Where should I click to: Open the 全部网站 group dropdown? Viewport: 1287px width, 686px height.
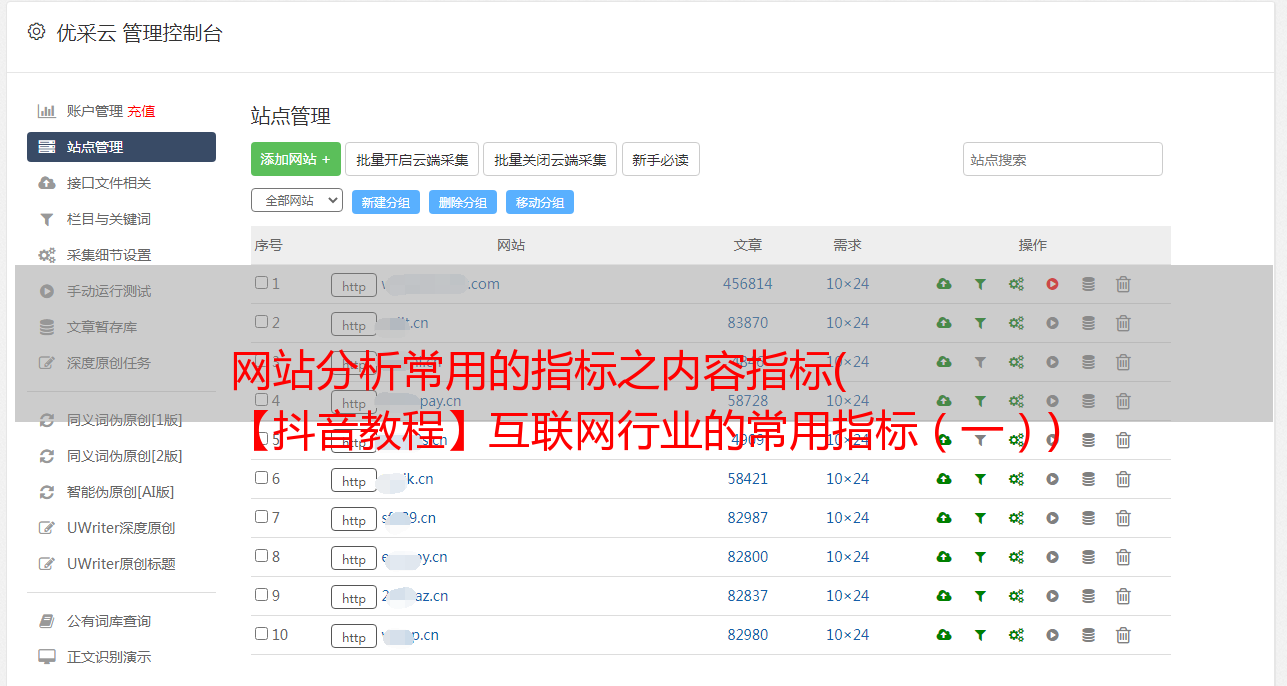297,201
